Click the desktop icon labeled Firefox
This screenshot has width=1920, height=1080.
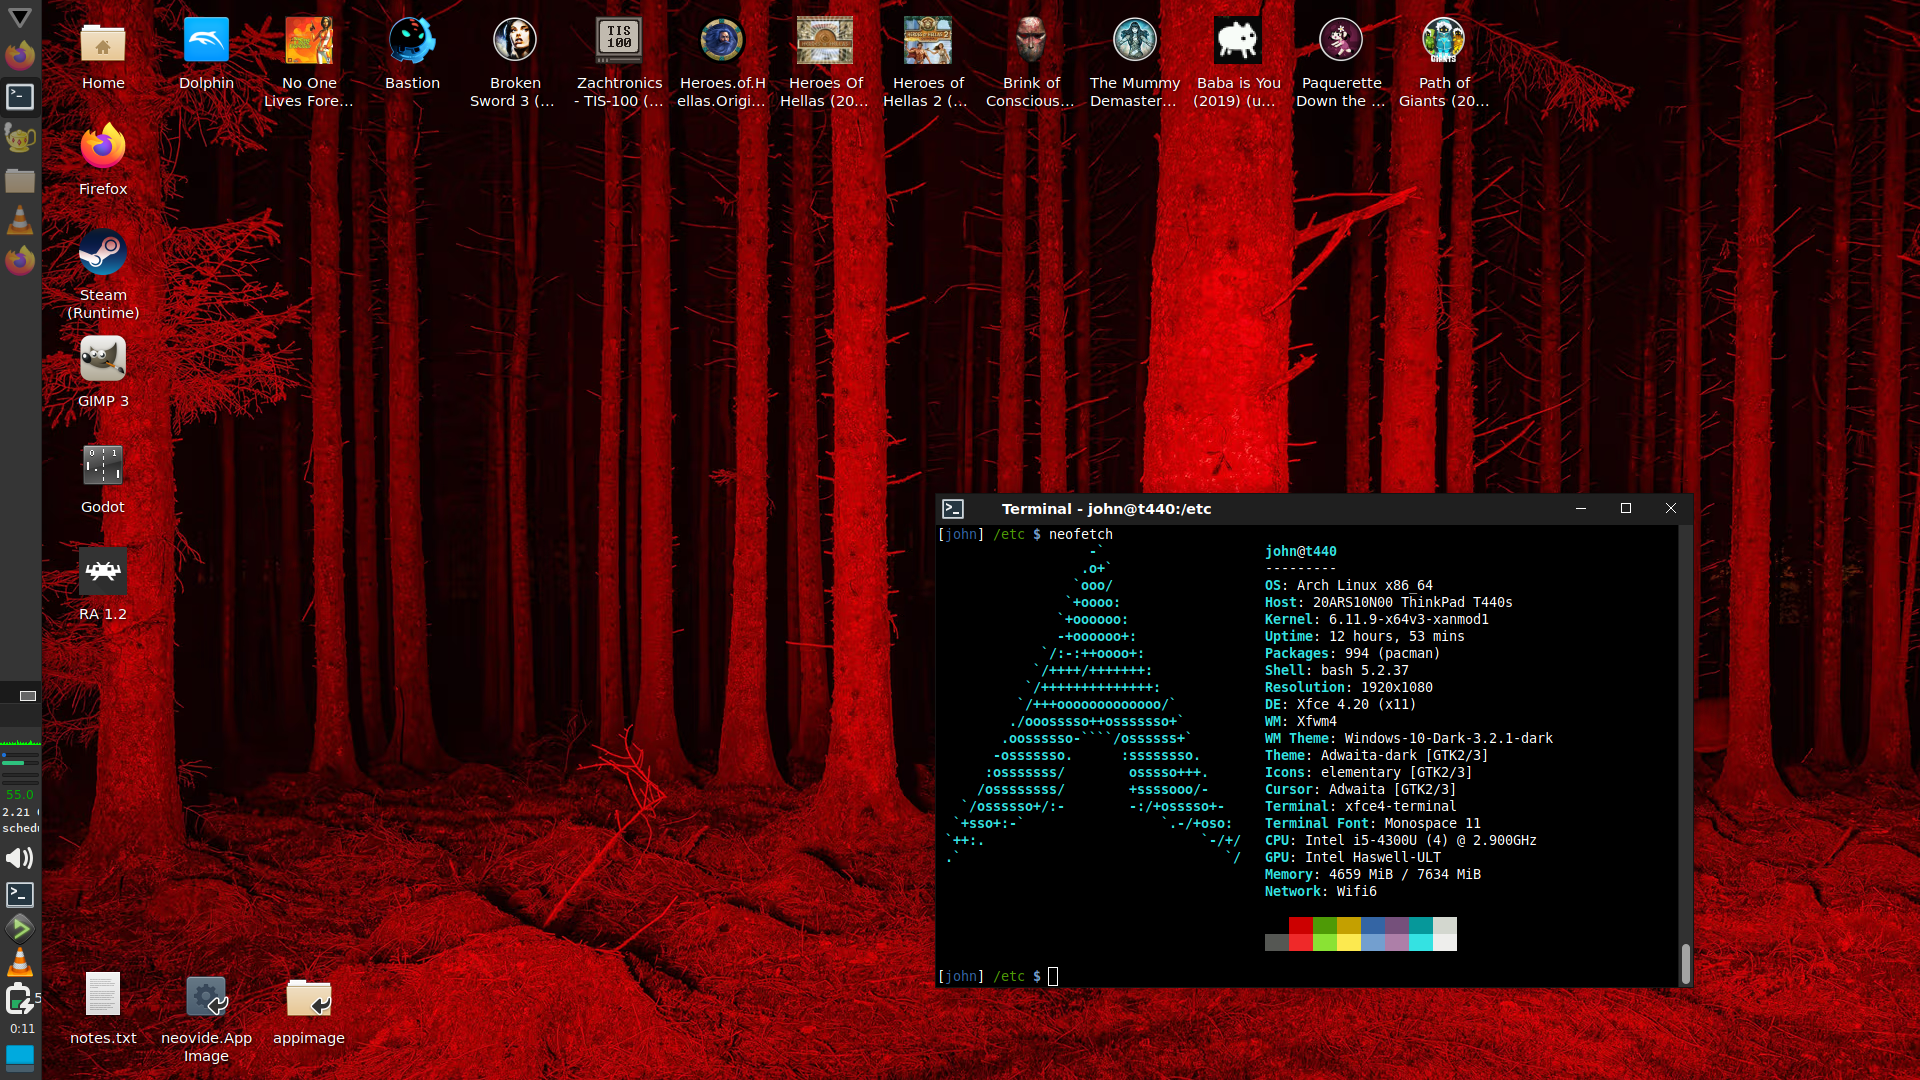(103, 160)
